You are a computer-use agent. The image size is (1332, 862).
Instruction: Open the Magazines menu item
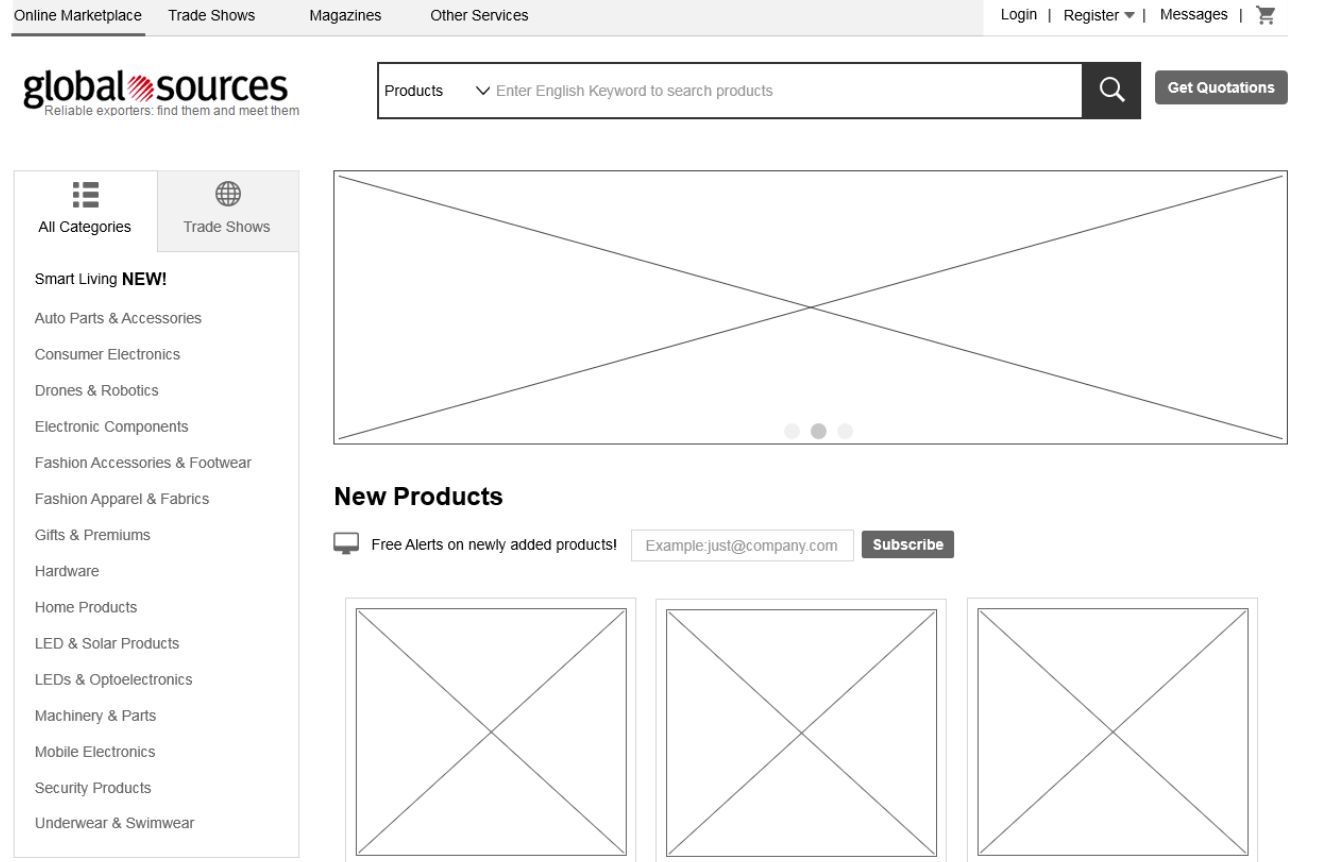coord(345,15)
